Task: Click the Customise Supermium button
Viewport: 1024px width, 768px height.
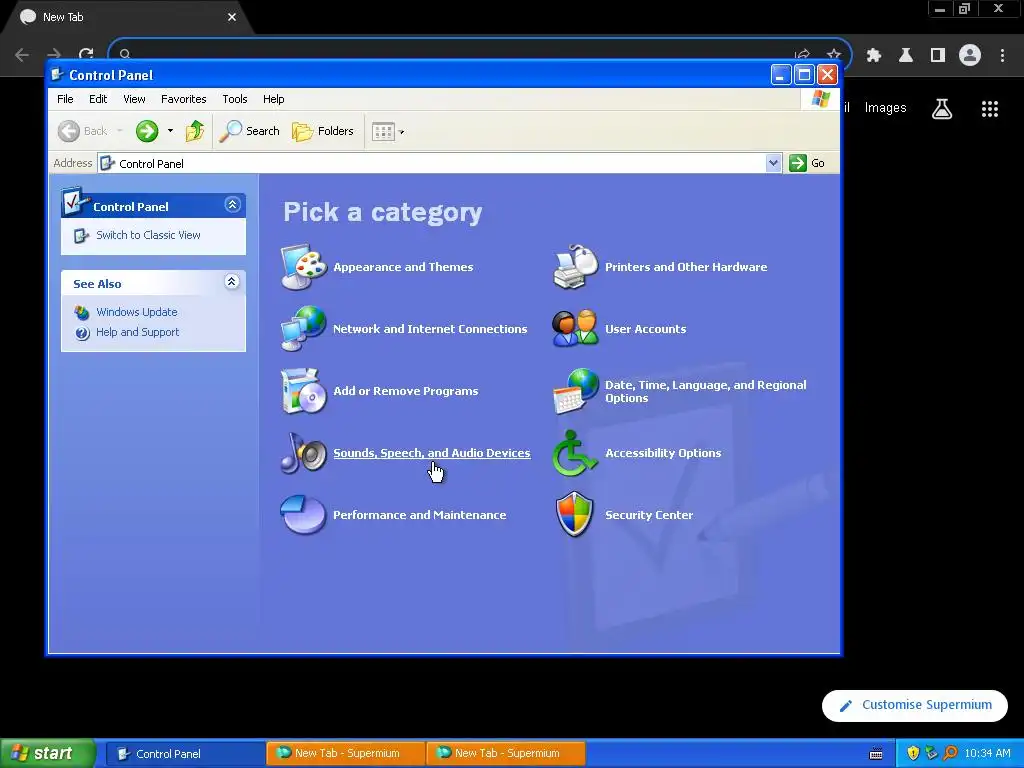Action: pyautogui.click(x=914, y=705)
